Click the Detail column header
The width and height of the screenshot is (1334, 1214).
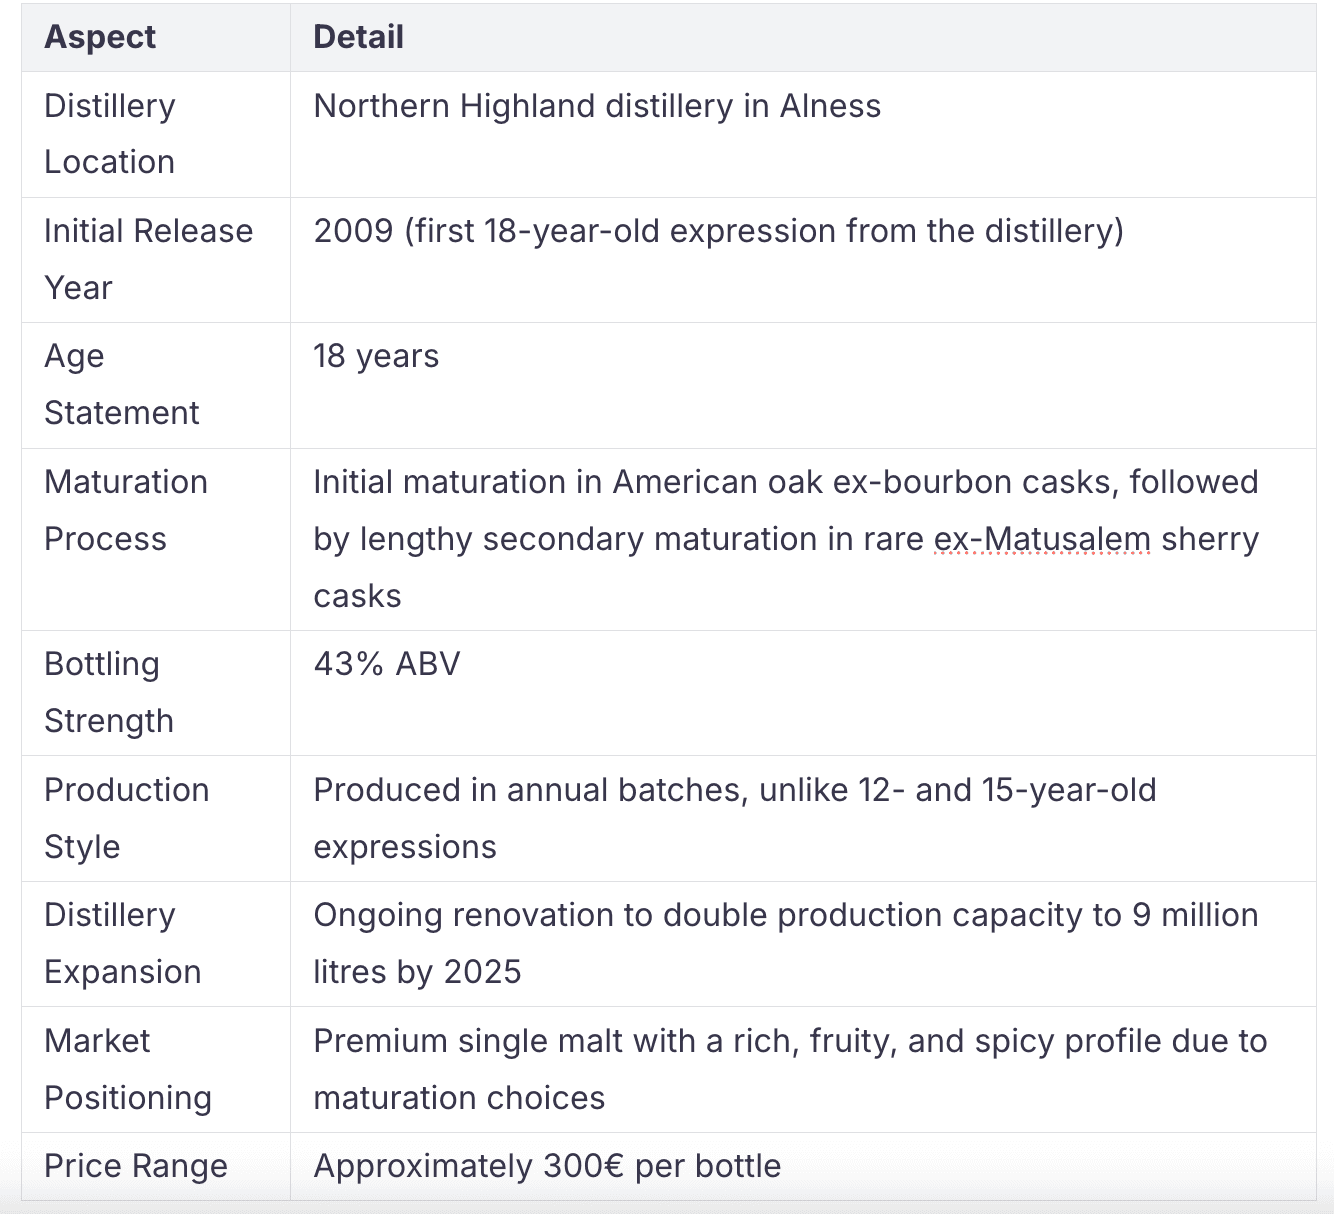(x=358, y=37)
